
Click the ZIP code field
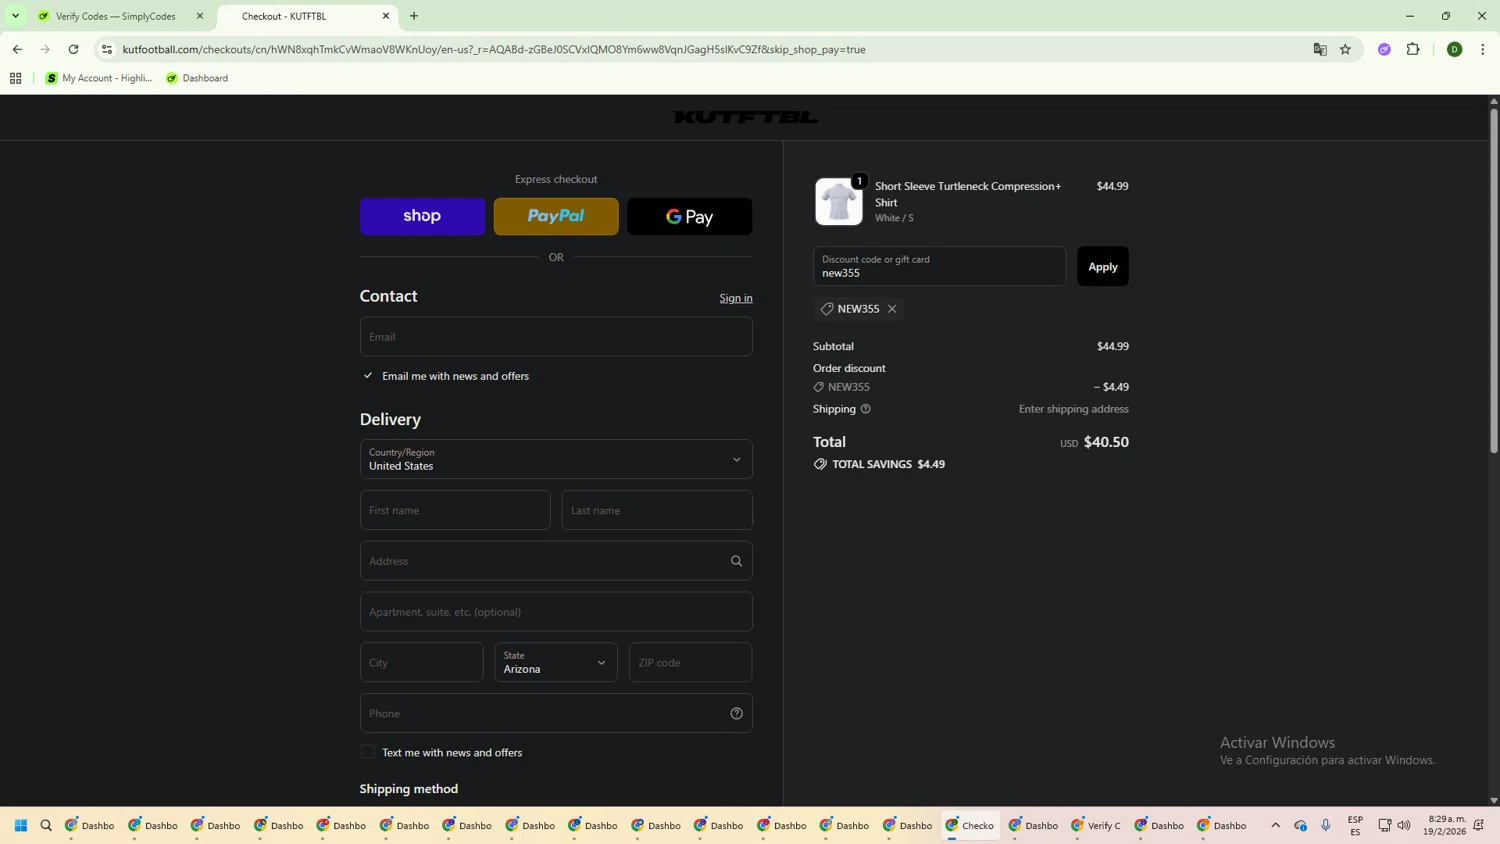pos(690,662)
